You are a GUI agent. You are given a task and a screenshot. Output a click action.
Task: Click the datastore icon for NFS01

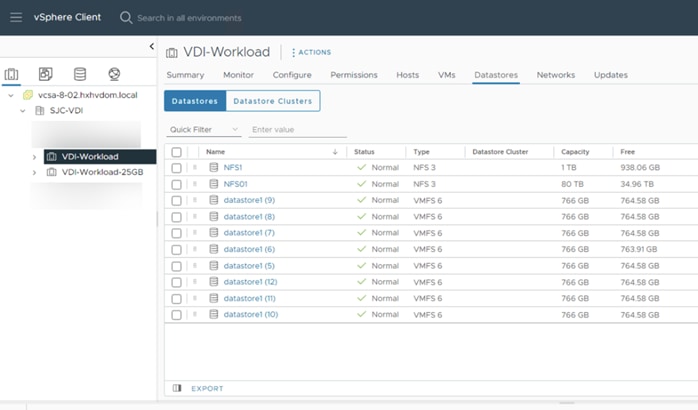pyautogui.click(x=214, y=184)
